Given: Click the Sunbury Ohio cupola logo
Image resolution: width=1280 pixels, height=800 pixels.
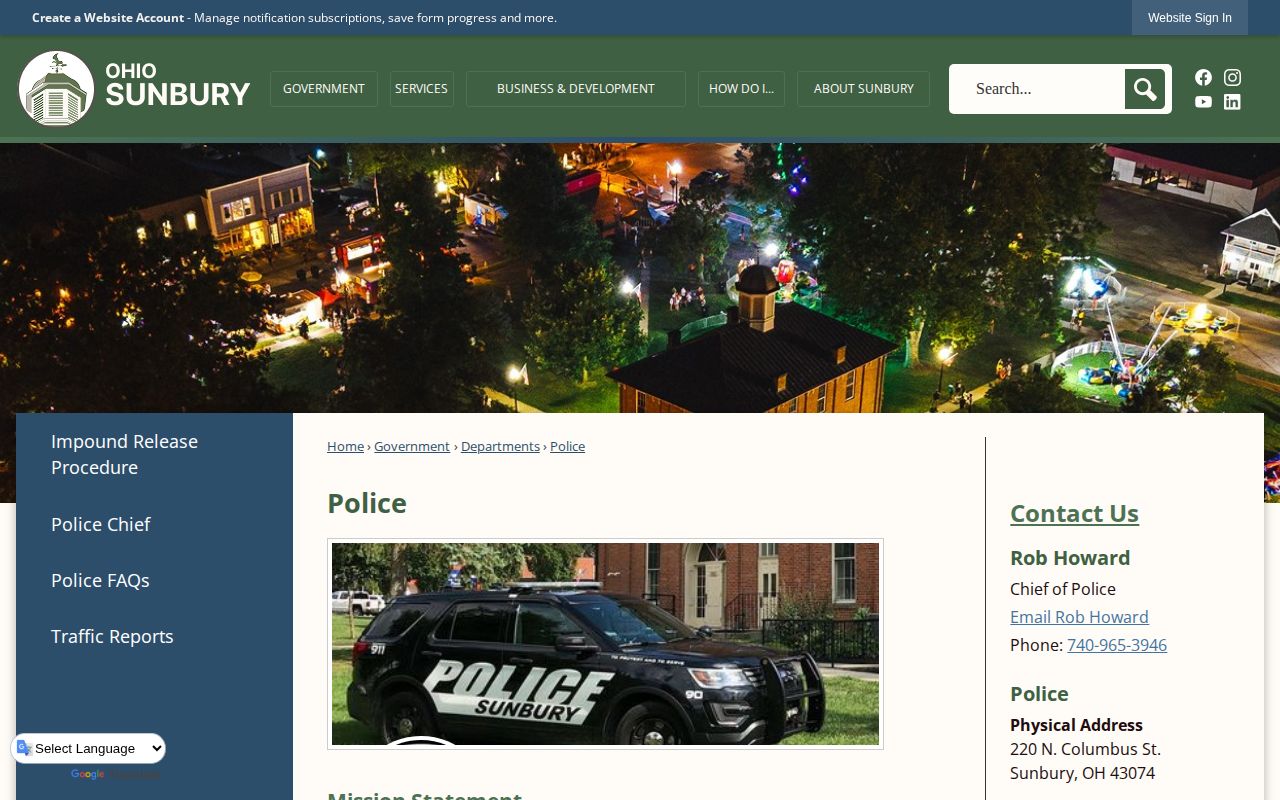Looking at the screenshot, I should coord(134,89).
